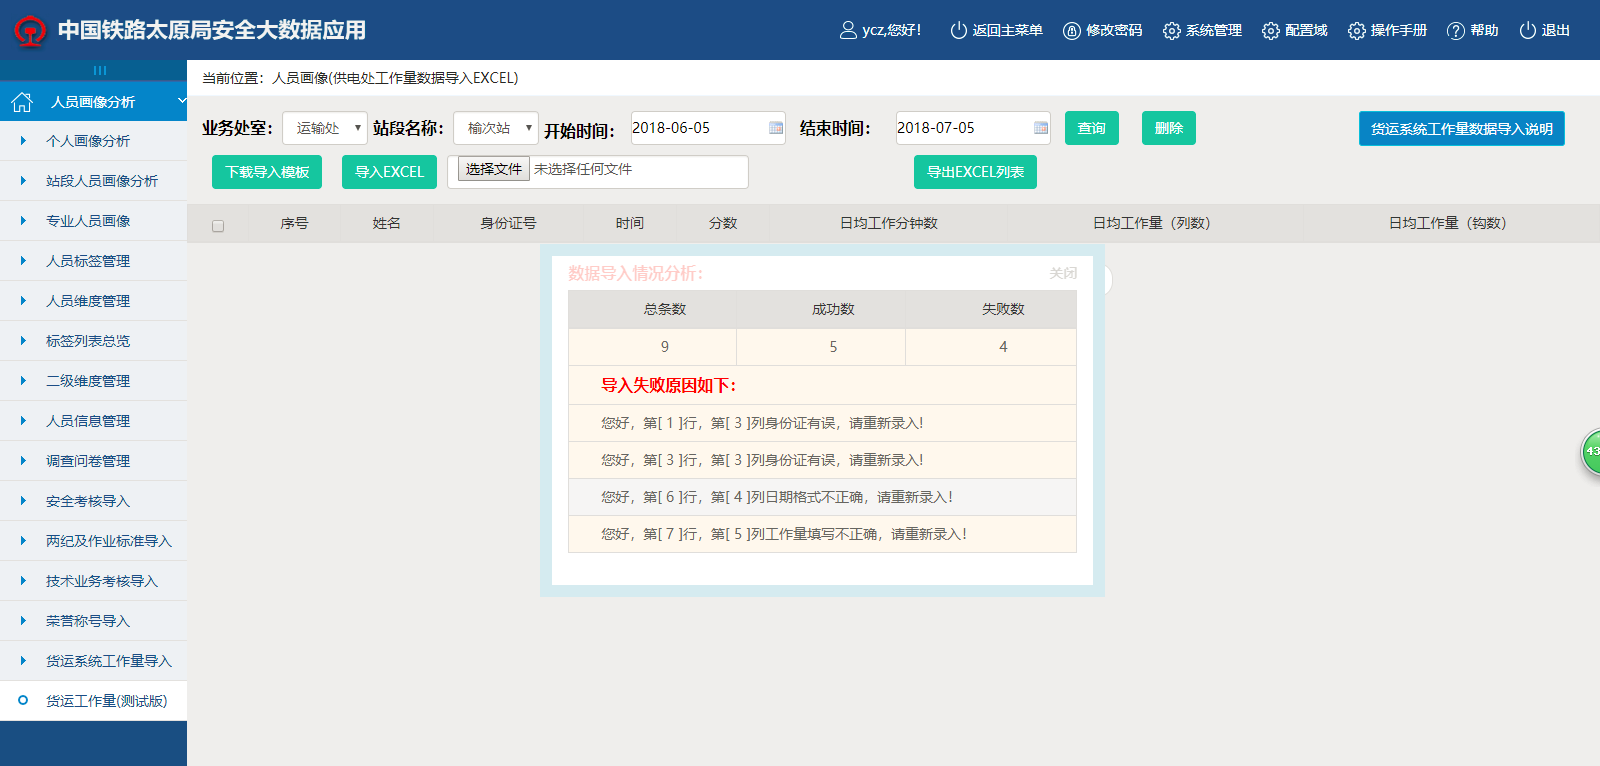Open 人员信息管理 in sidebar

tap(93, 421)
